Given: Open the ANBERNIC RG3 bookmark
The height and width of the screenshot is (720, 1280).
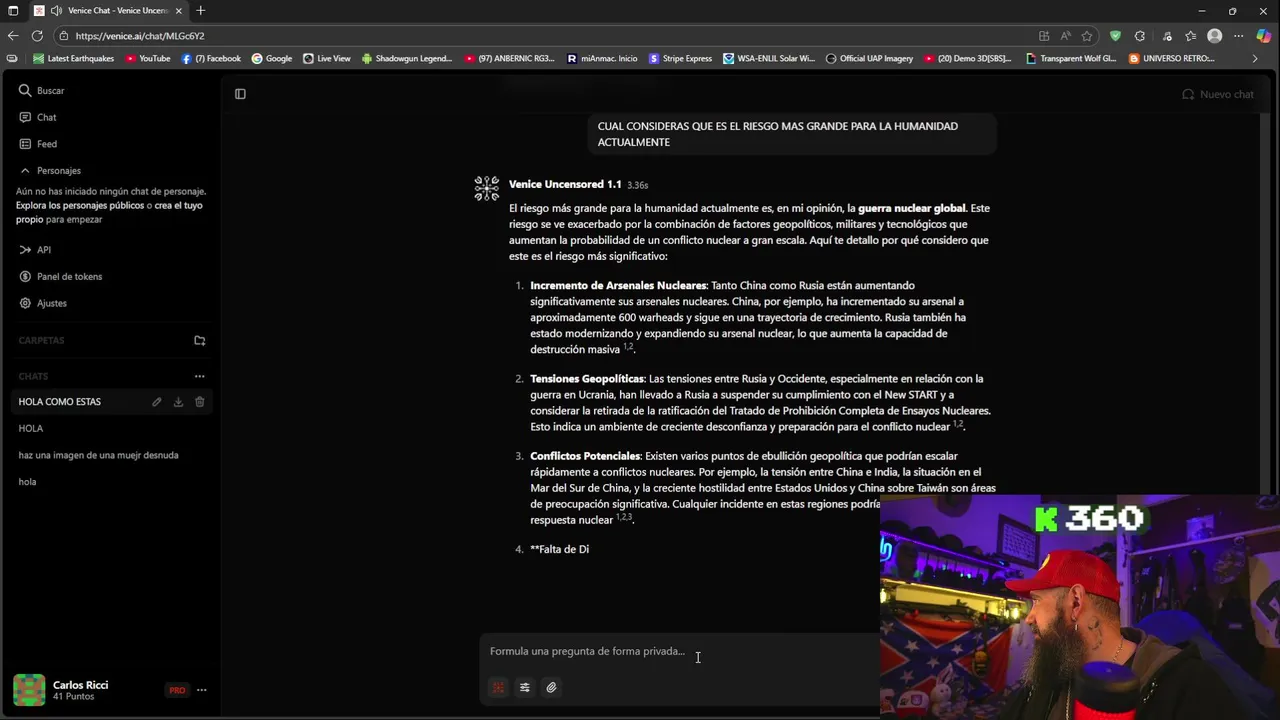Looking at the screenshot, I should (509, 59).
